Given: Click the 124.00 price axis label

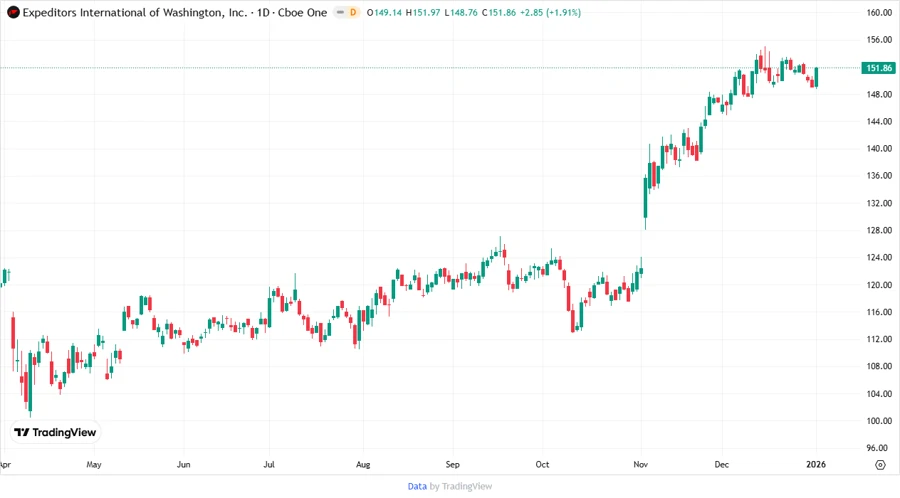Looking at the screenshot, I should pos(879,257).
